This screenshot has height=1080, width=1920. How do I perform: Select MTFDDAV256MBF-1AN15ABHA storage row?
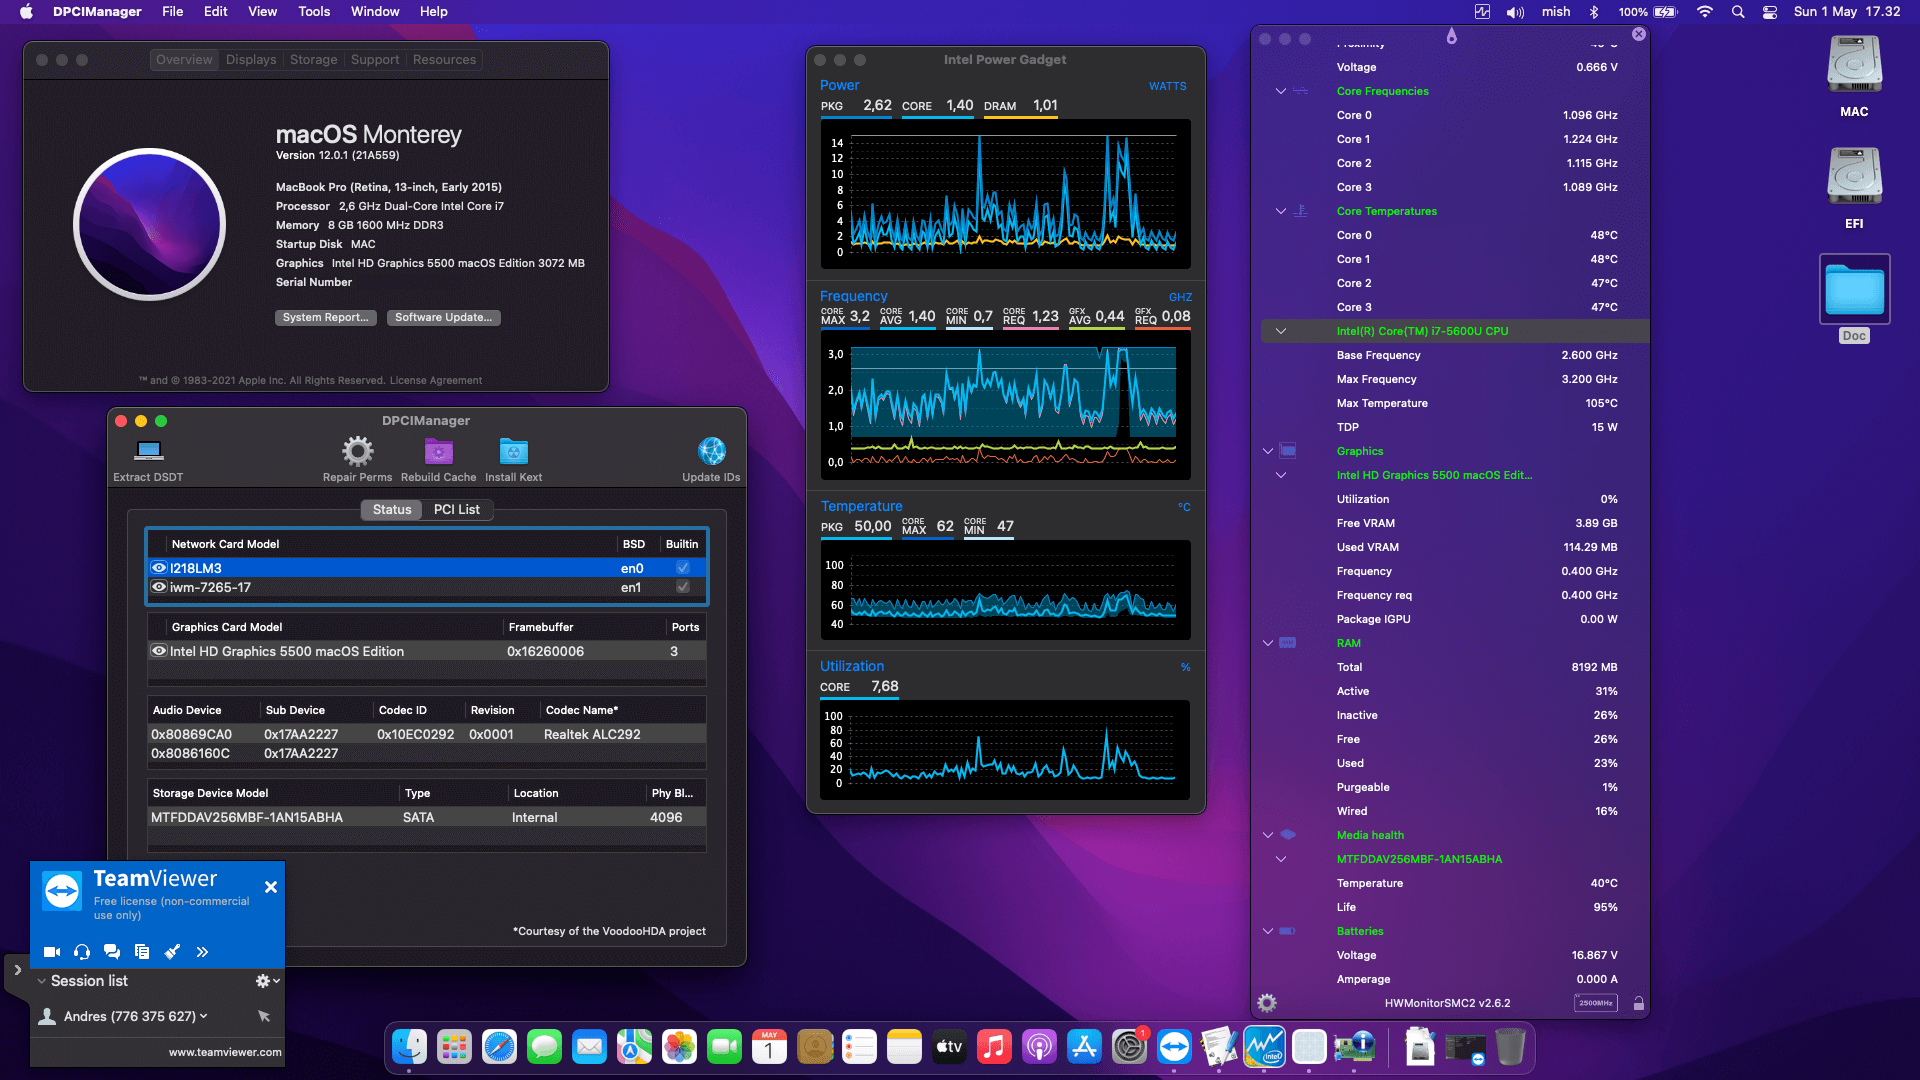[x=427, y=817]
